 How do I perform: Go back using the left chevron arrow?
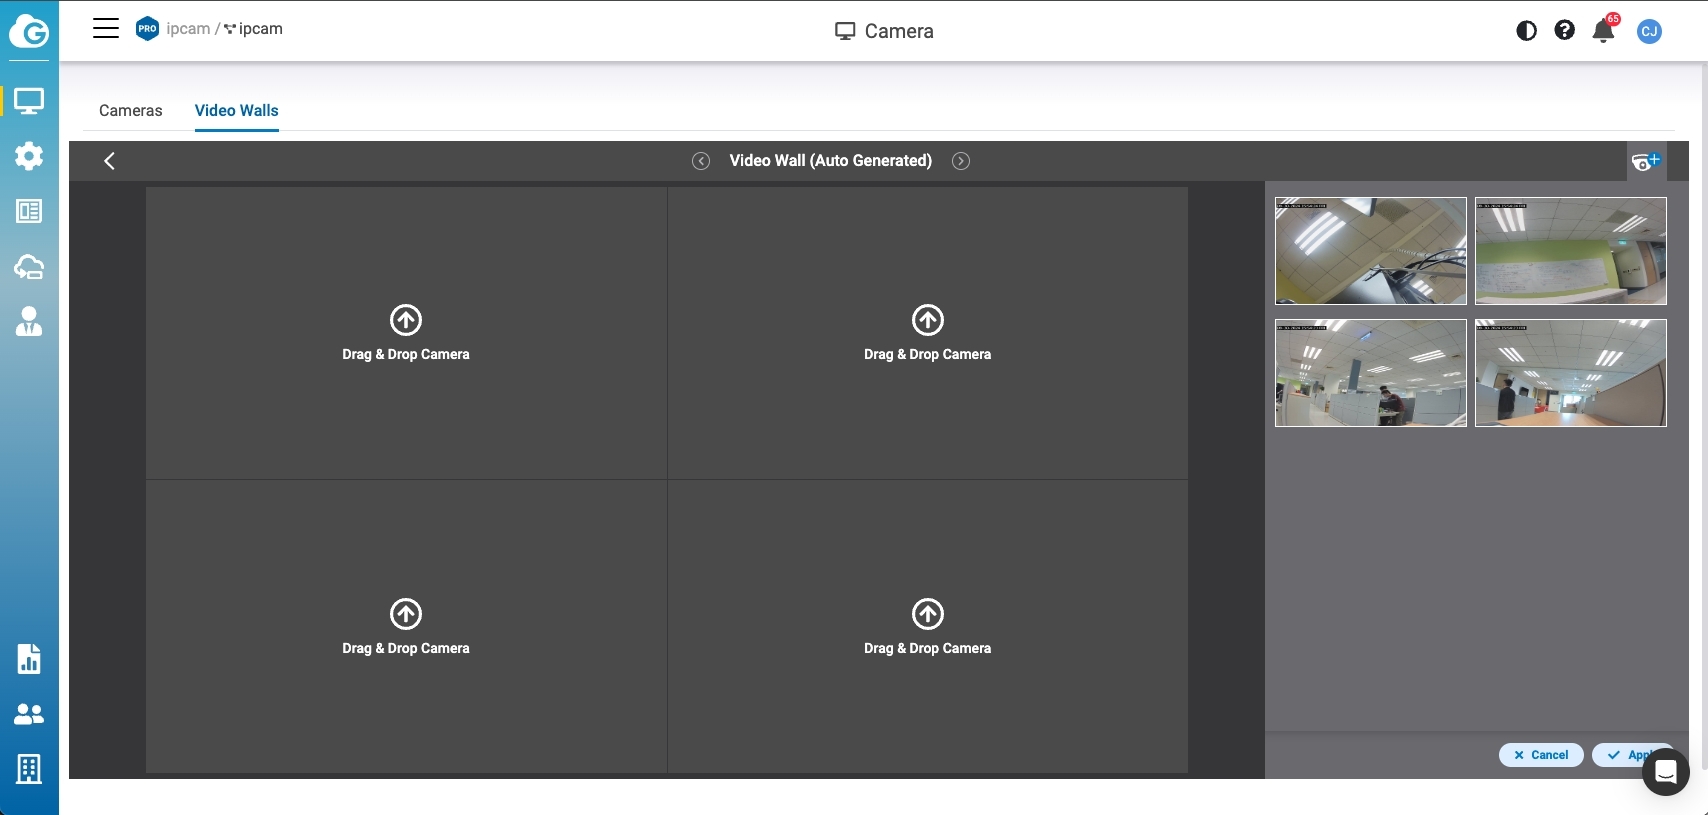(110, 161)
